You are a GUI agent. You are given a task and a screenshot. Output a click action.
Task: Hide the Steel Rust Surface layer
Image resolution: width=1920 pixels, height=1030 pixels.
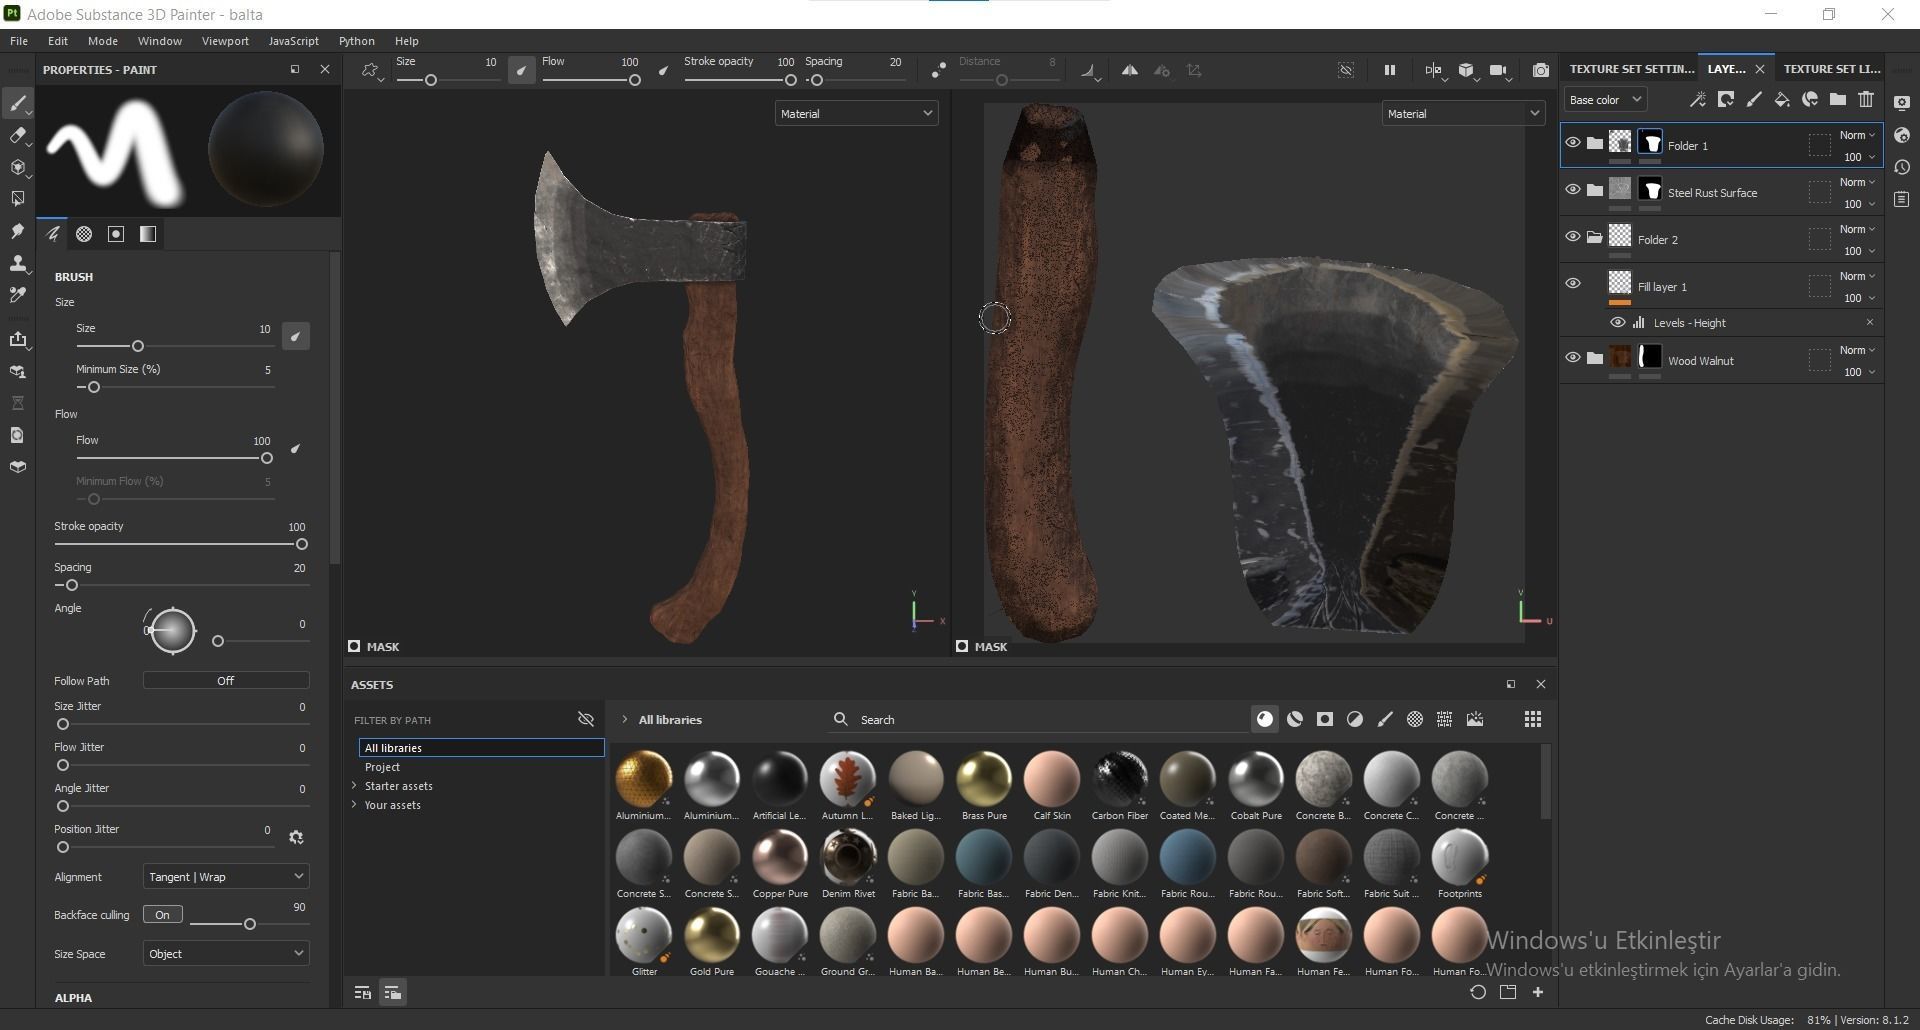1573,190
